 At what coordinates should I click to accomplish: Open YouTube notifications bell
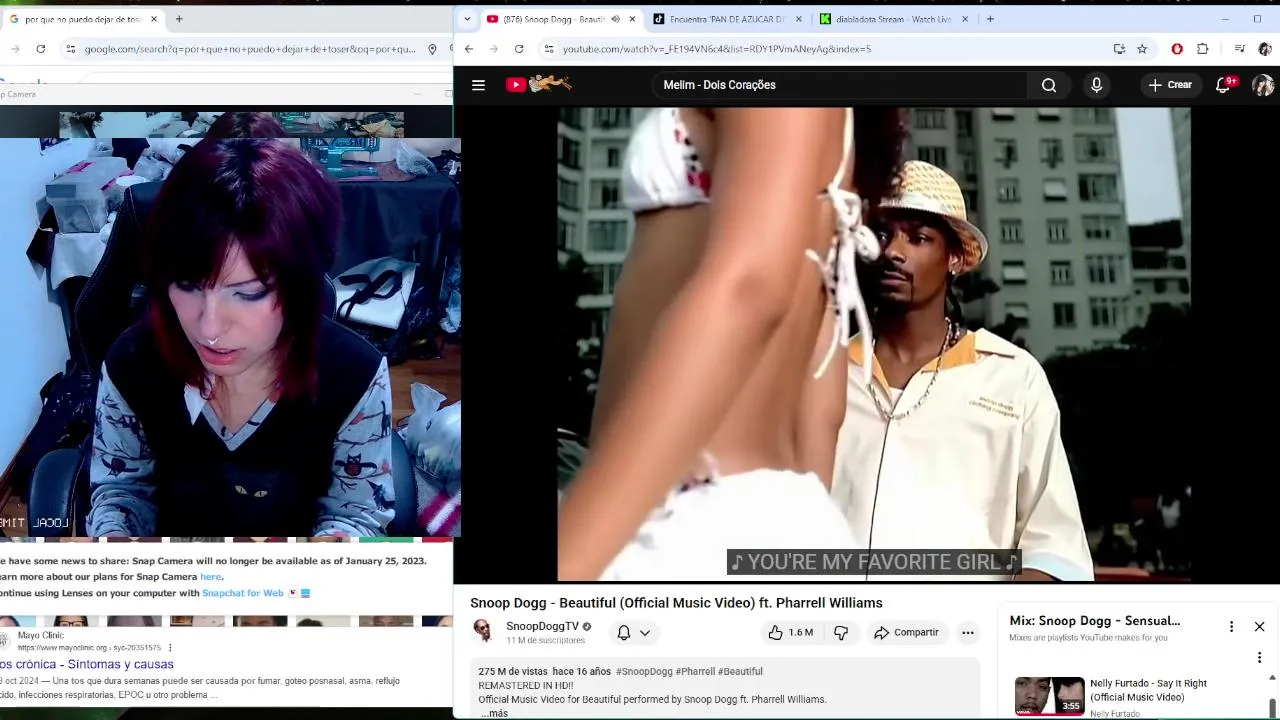tap(1224, 85)
